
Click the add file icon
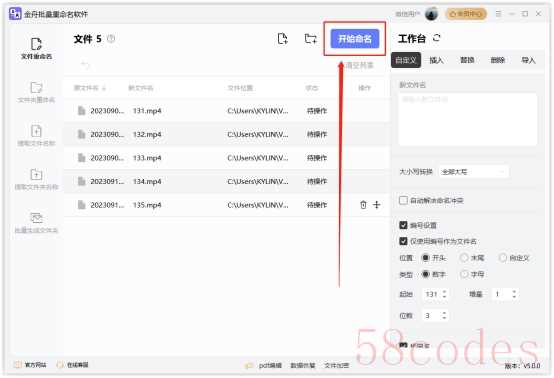click(x=283, y=39)
